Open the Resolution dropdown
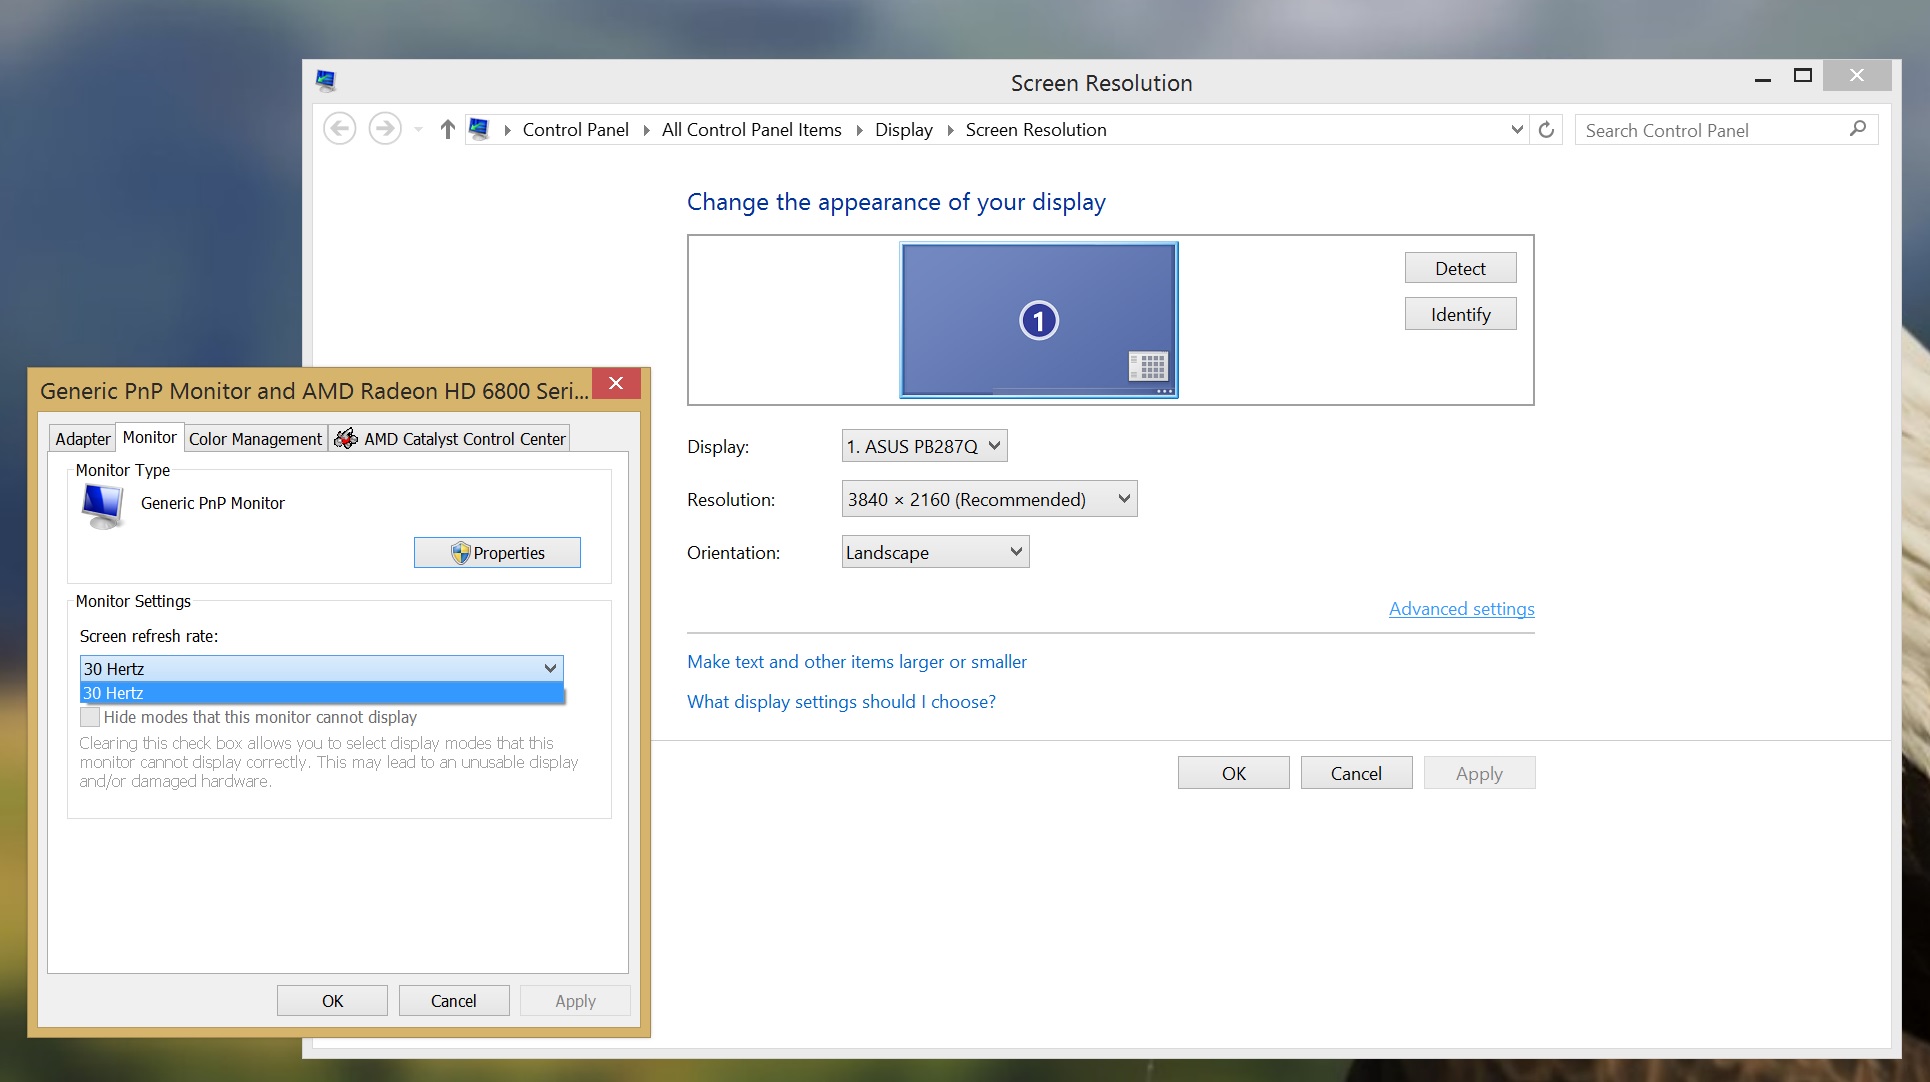 click(x=989, y=499)
